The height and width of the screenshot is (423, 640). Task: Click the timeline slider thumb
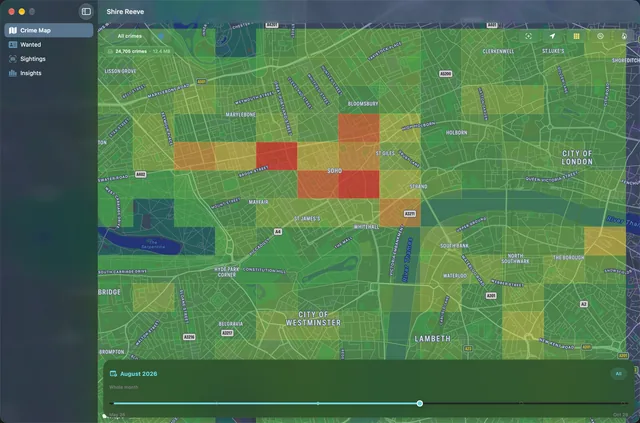tap(420, 403)
